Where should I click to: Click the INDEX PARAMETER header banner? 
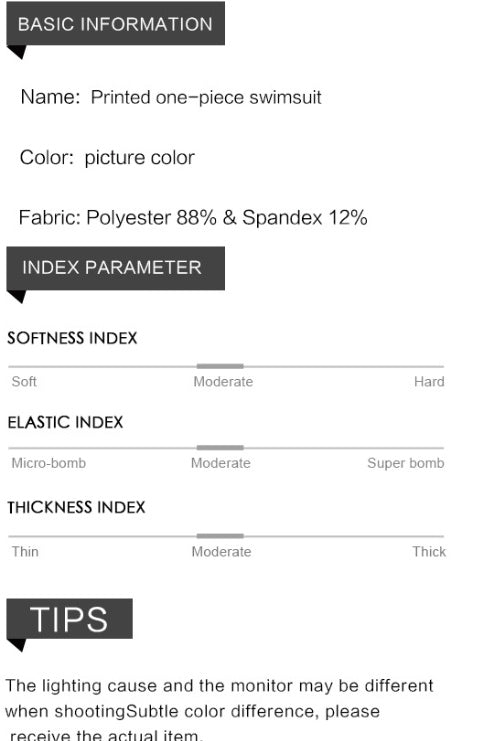(115, 268)
